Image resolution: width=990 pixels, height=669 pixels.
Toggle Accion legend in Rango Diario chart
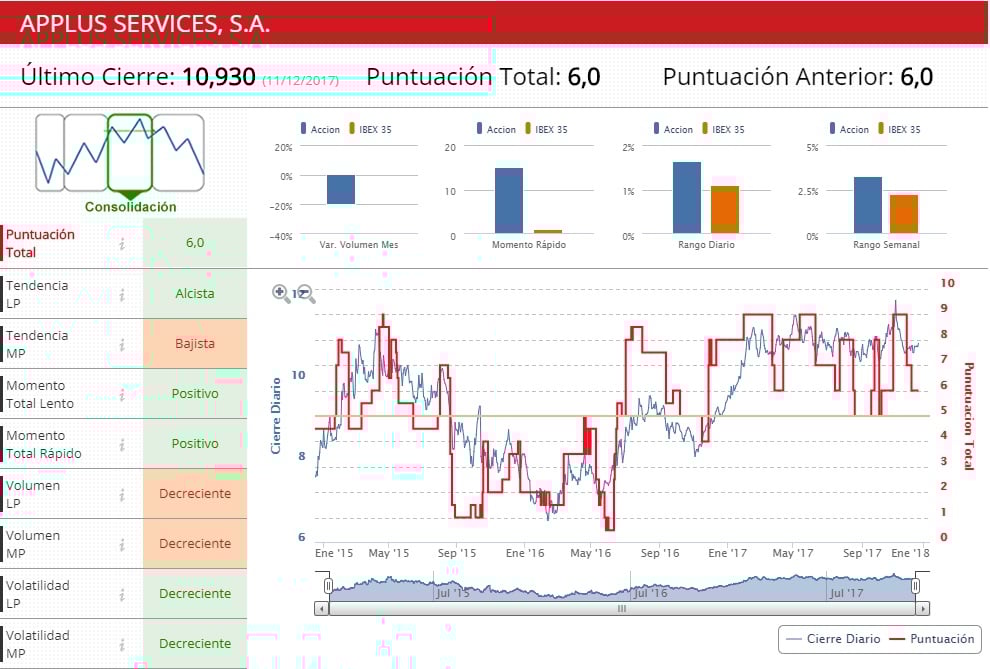click(x=674, y=129)
